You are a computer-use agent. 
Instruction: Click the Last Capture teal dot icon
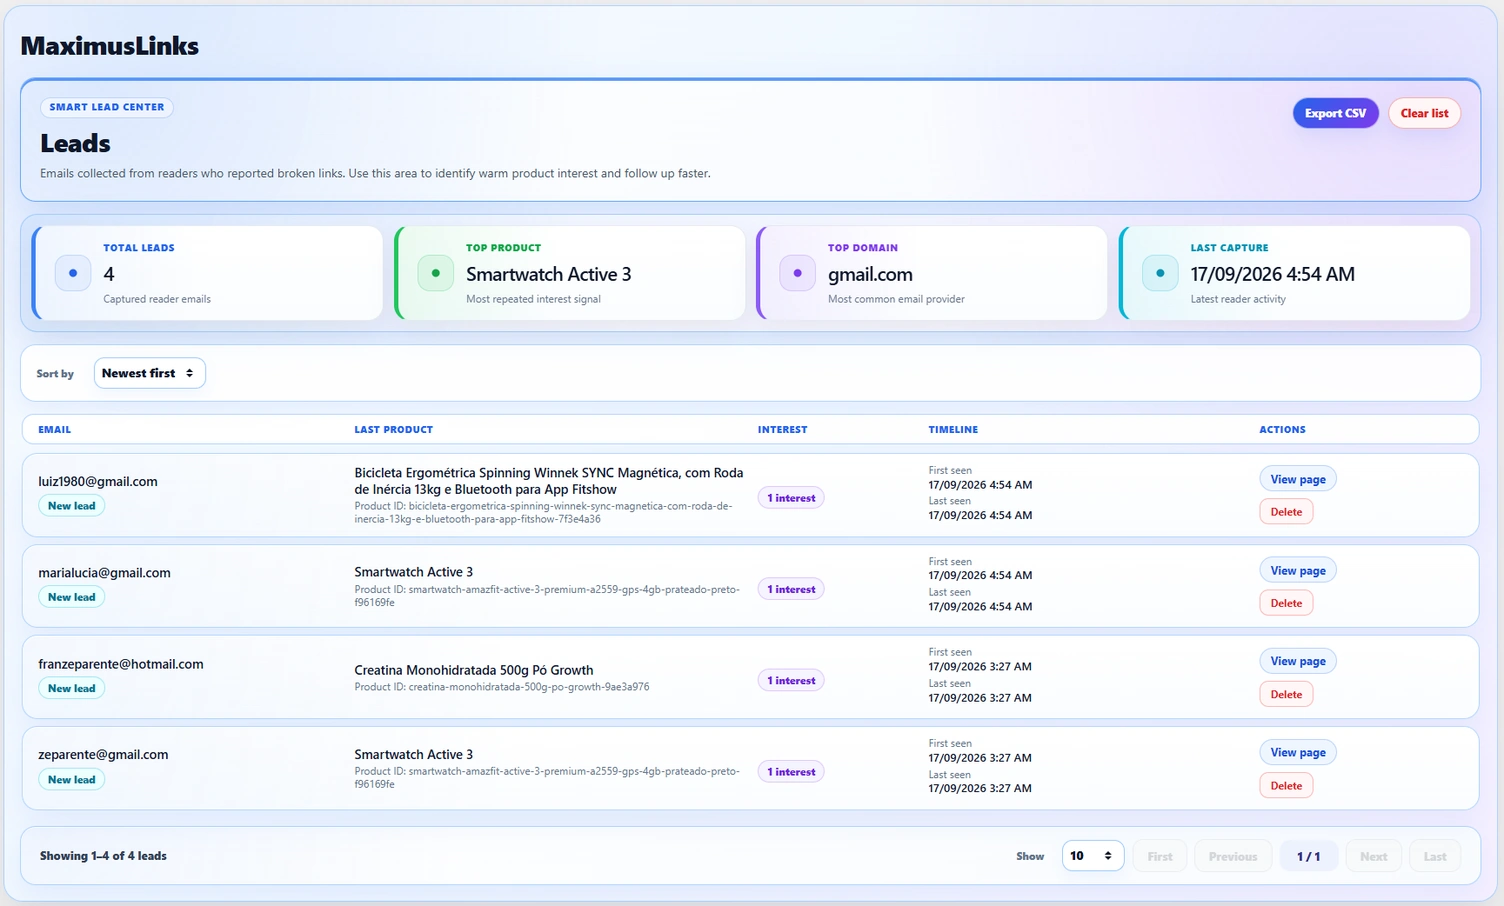(x=1160, y=273)
